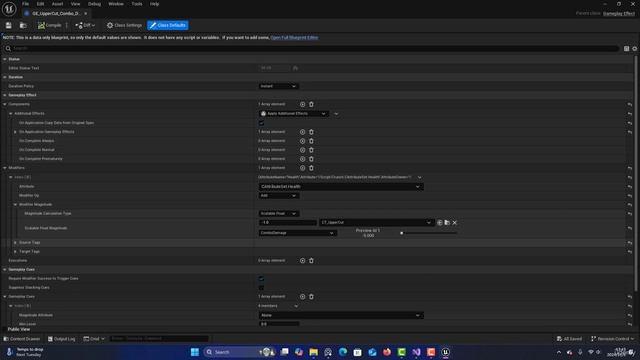
Task: Open the CT_UpperCut curve table dropdown
Action: click(x=376, y=223)
